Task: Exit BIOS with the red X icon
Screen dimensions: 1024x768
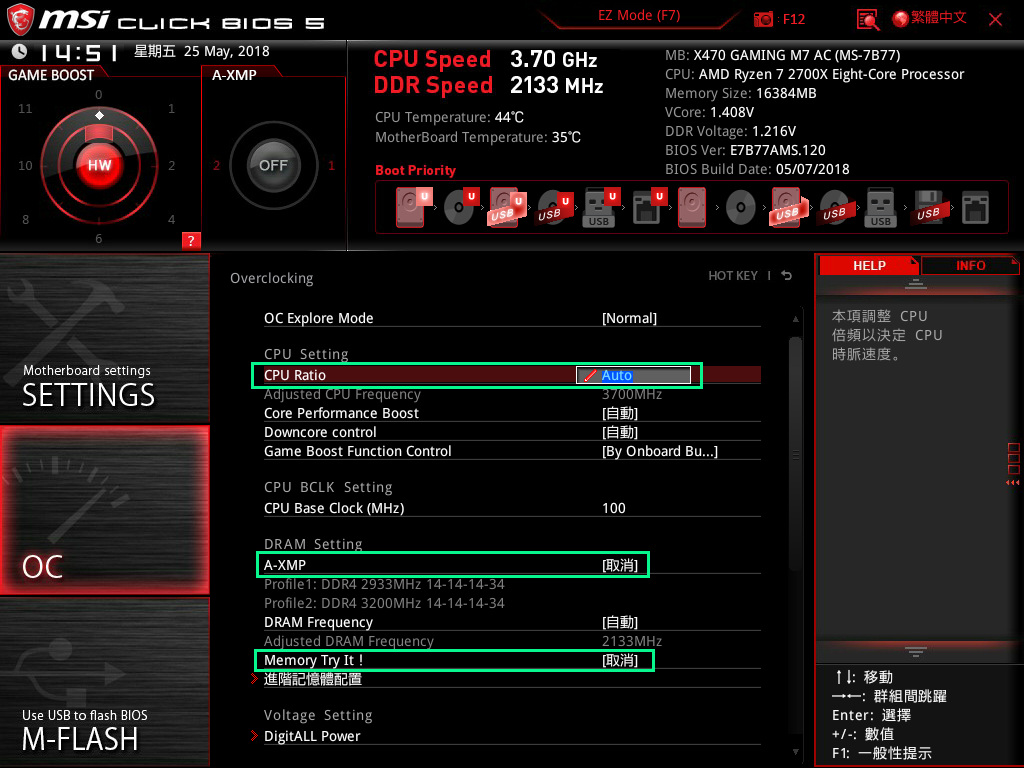Action: 995,19
